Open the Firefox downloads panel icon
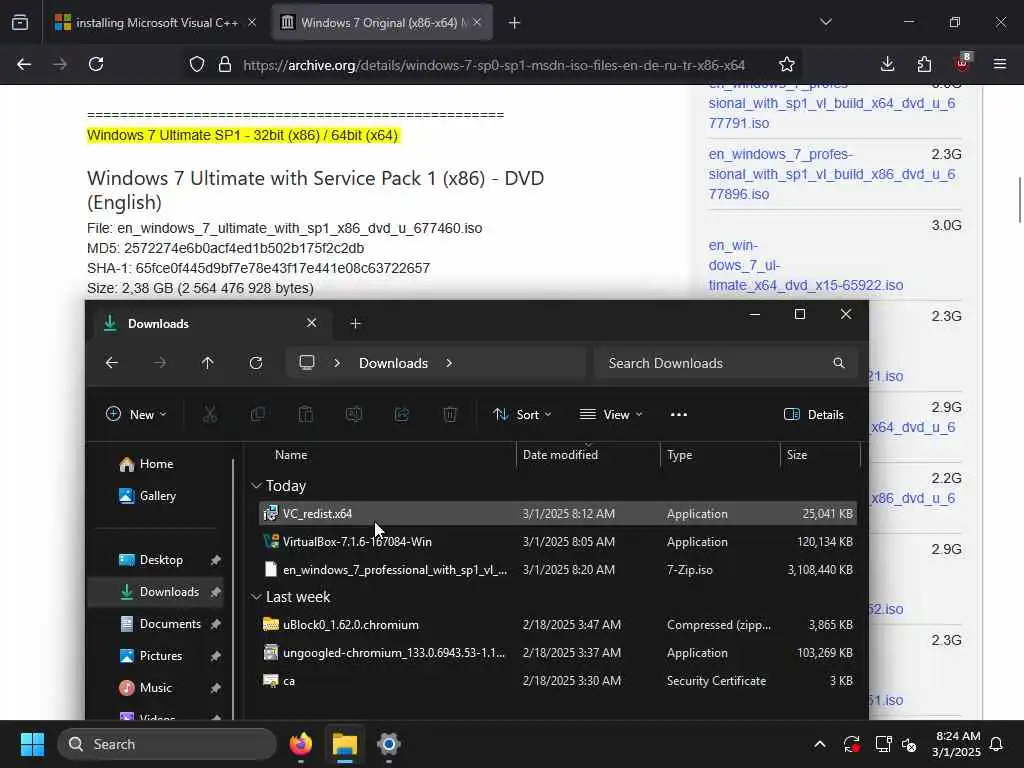 point(888,64)
